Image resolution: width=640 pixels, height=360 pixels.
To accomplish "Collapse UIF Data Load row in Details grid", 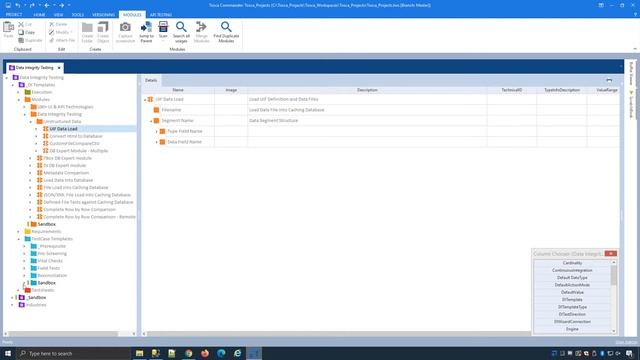I will click(145, 100).
